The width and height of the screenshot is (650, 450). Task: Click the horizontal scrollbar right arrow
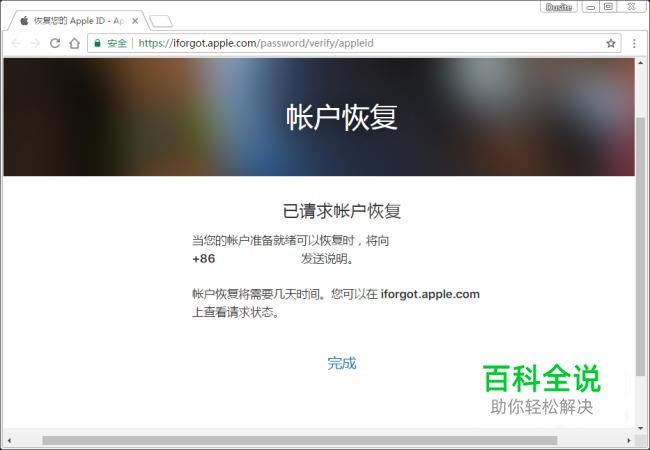coord(629,440)
